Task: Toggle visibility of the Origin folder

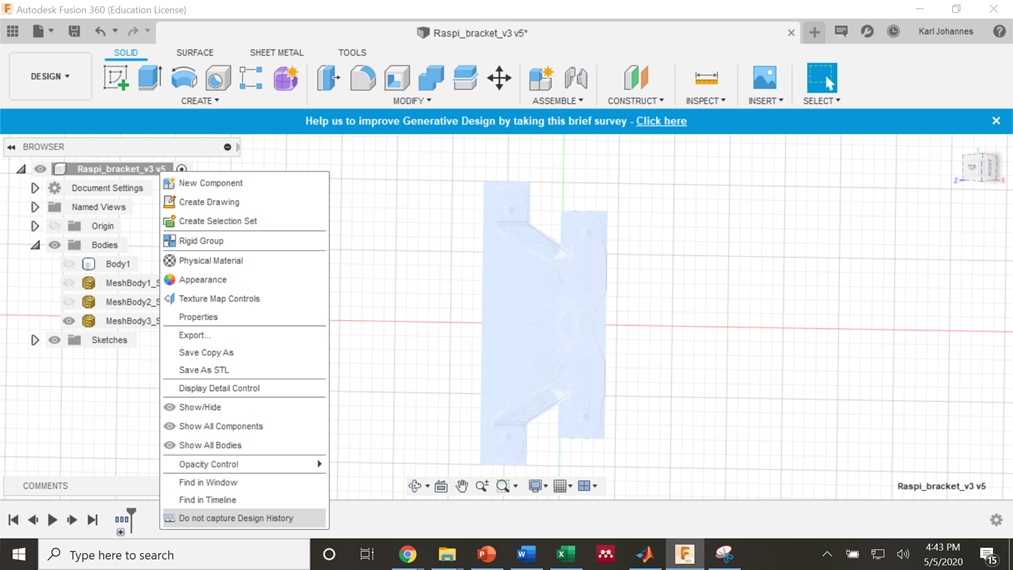Action: 54,226
